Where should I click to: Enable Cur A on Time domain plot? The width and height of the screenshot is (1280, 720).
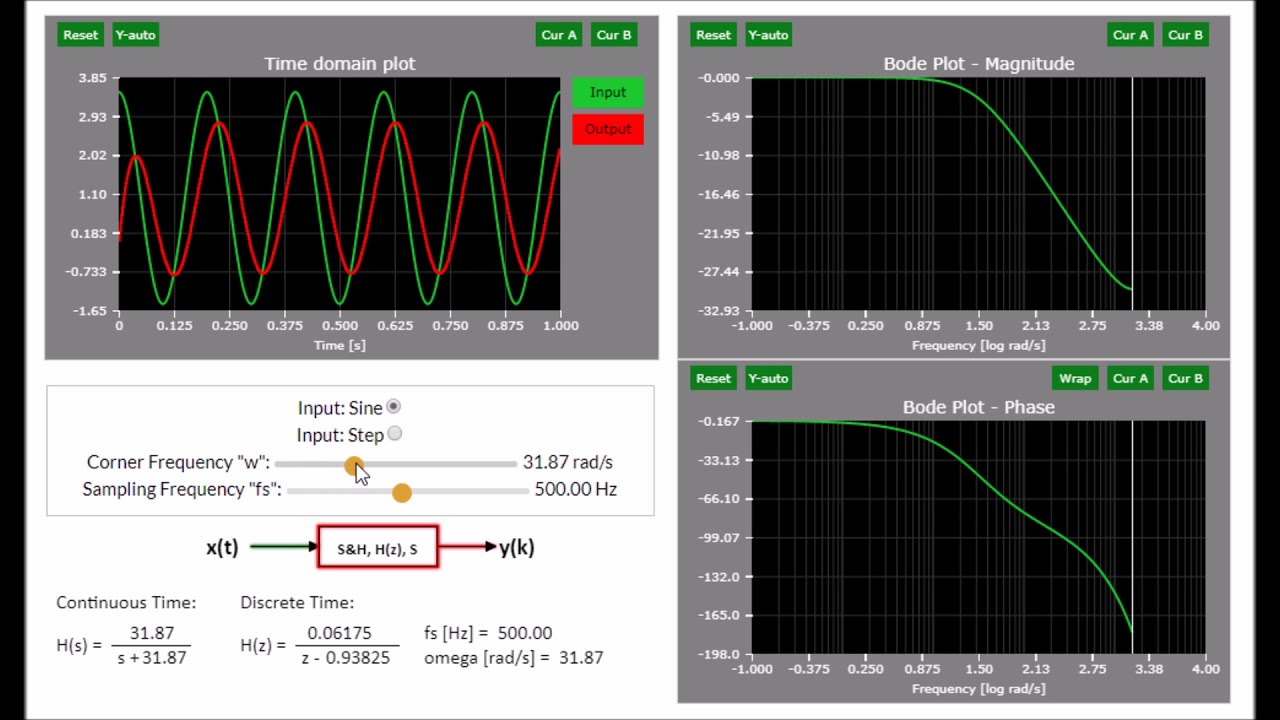click(559, 35)
